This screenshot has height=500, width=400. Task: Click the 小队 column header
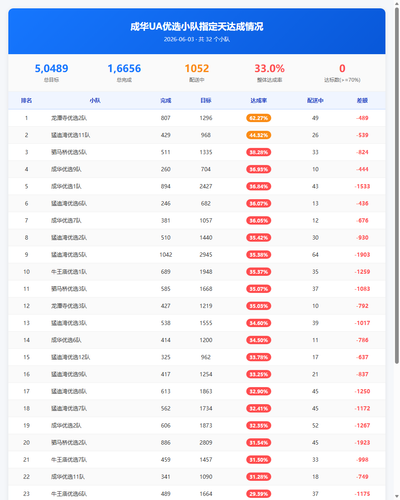(x=95, y=100)
